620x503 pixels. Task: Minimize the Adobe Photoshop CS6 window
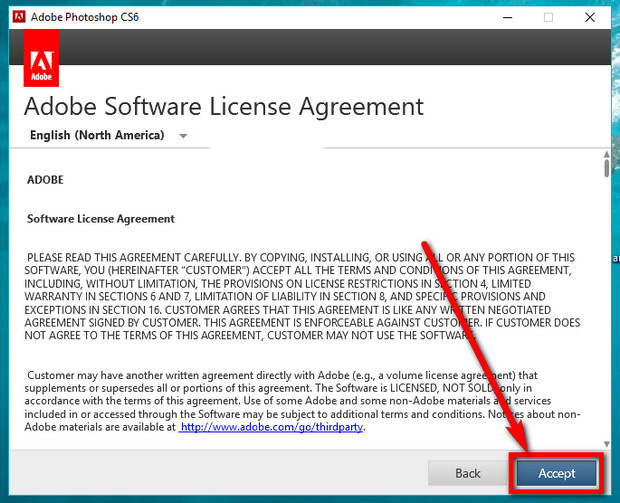pos(508,17)
